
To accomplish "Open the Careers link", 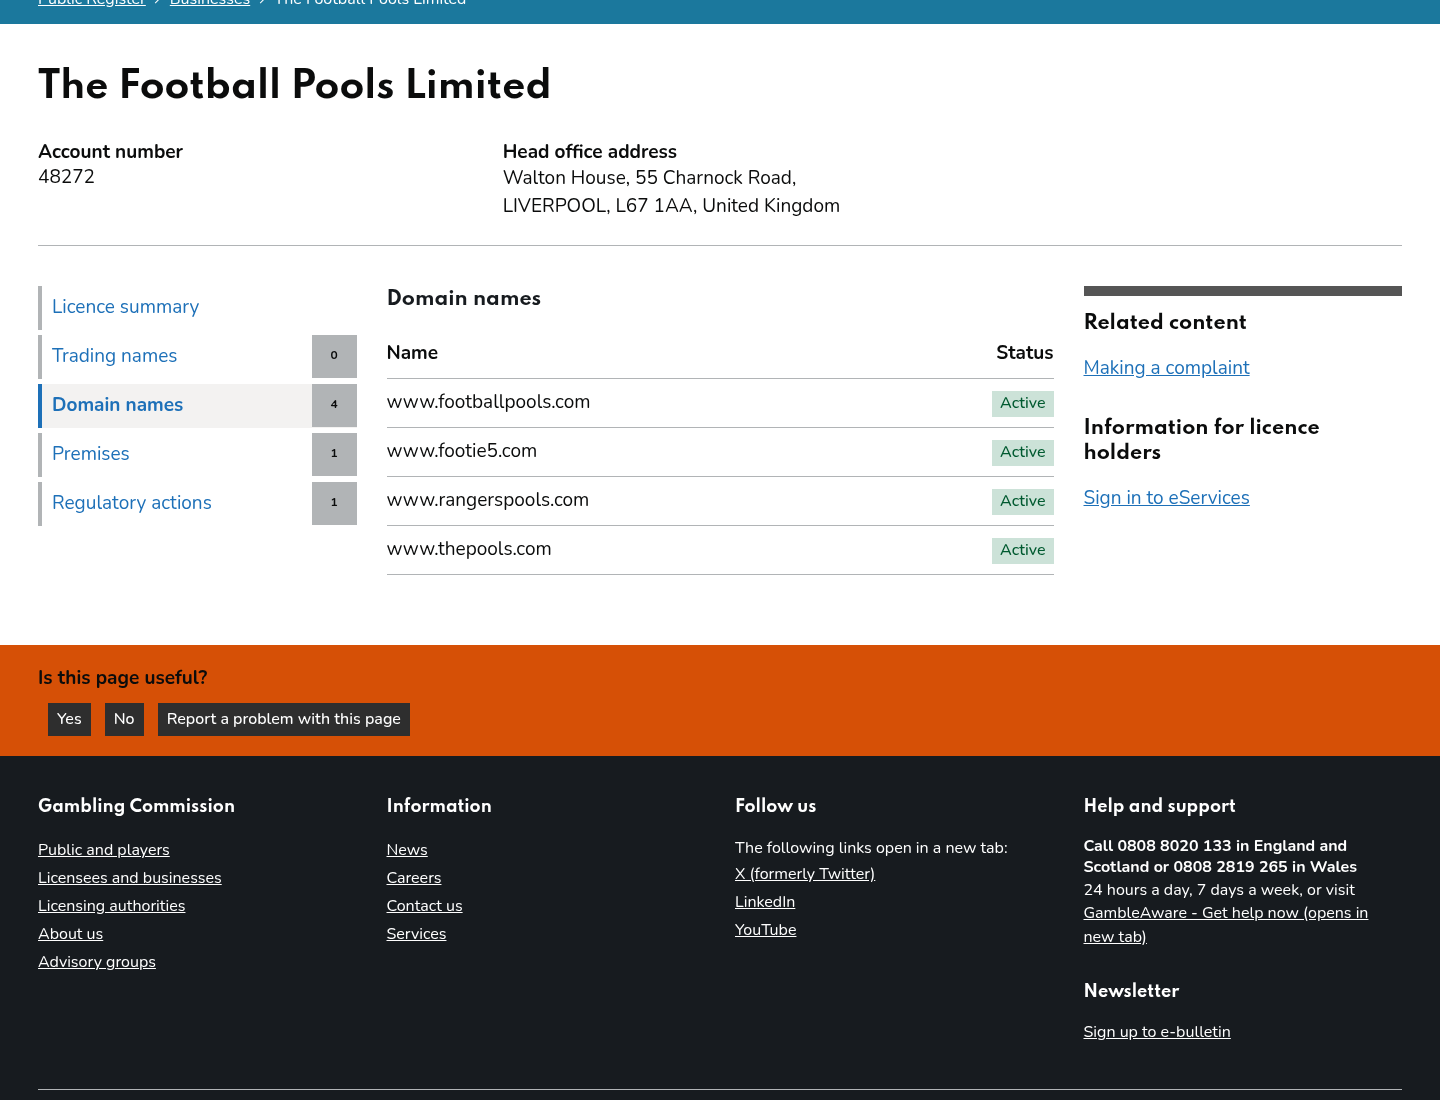I will (x=414, y=878).
